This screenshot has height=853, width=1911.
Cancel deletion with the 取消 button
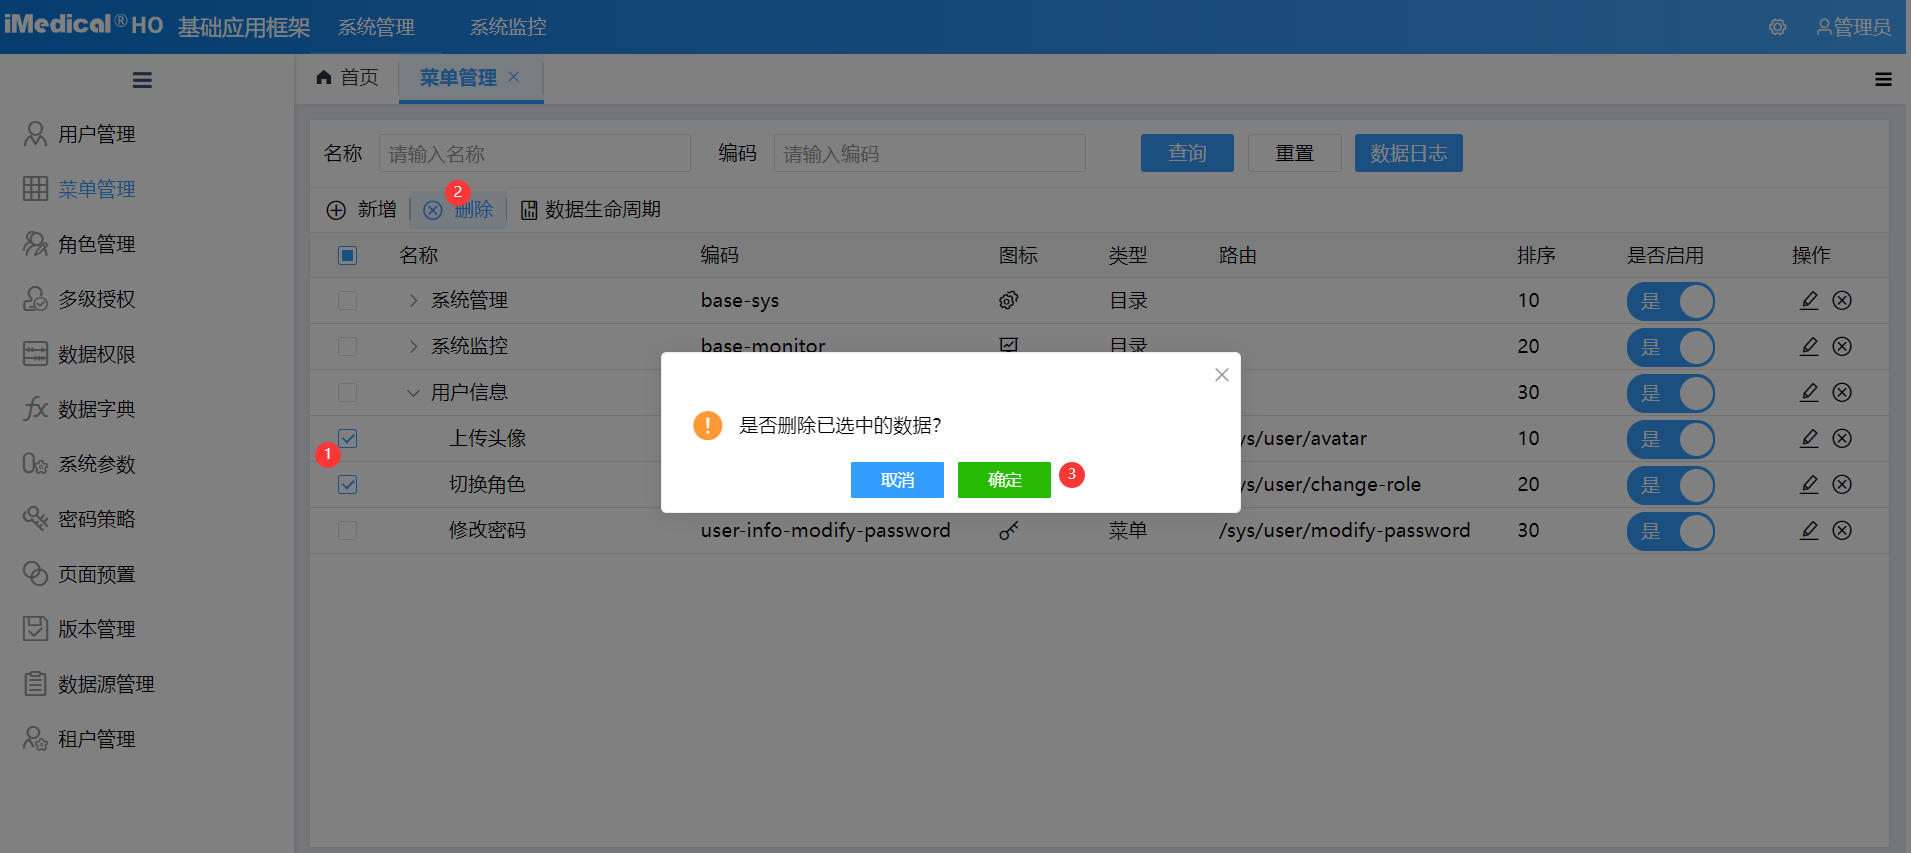[x=897, y=480]
